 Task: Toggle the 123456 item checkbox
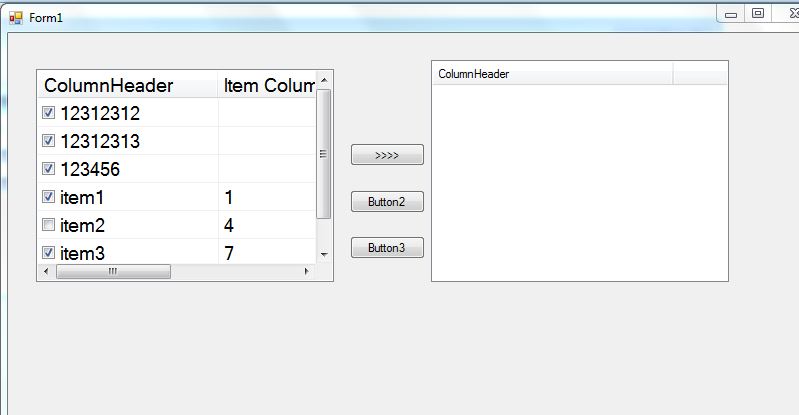[x=48, y=169]
